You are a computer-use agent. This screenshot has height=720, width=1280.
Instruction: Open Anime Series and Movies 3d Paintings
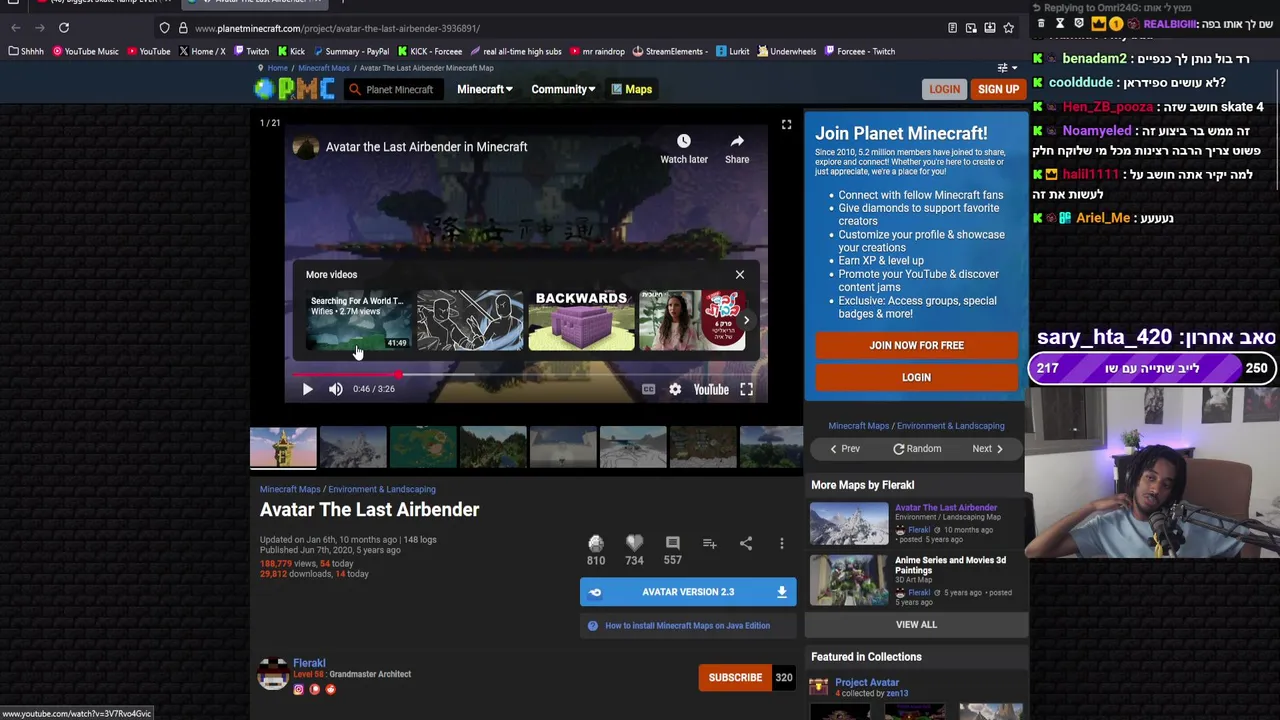click(950, 566)
